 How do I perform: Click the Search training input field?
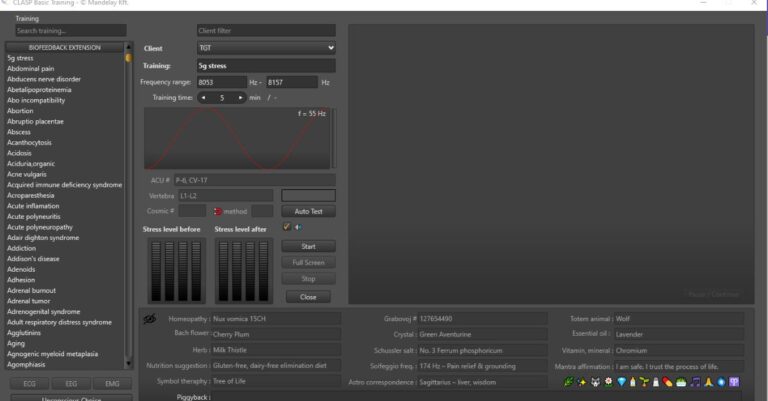[x=71, y=31]
